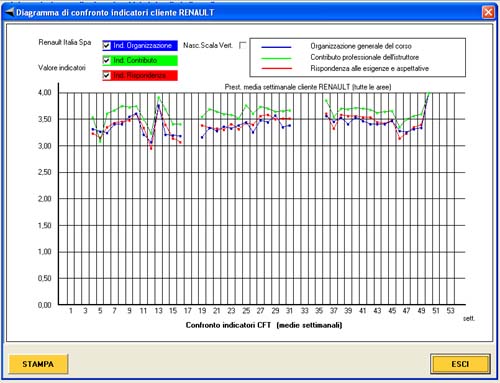Click the title bar arrow icon
The image size is (500, 383).
tap(10, 12)
